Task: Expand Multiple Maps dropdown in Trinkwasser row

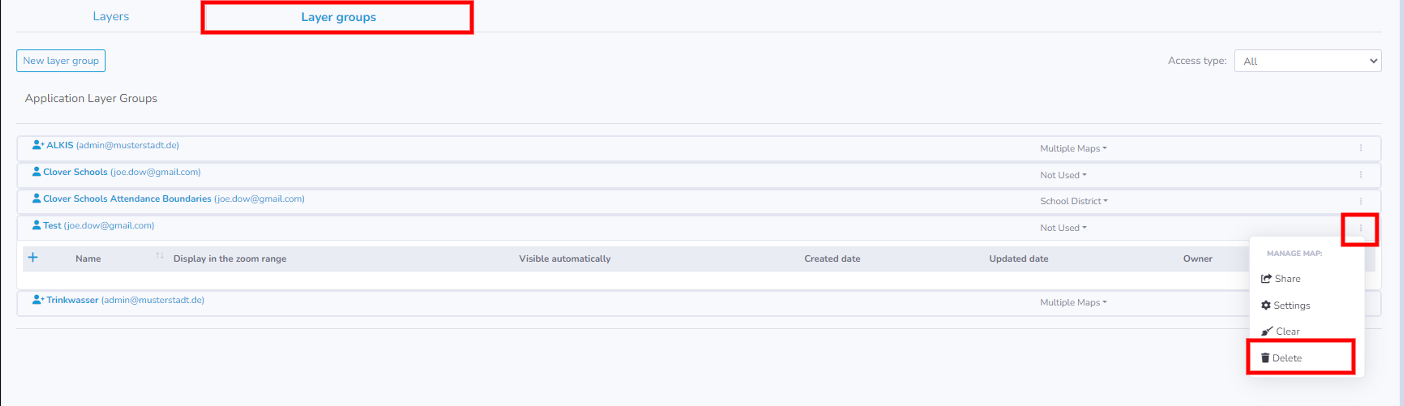Action: point(1073,302)
